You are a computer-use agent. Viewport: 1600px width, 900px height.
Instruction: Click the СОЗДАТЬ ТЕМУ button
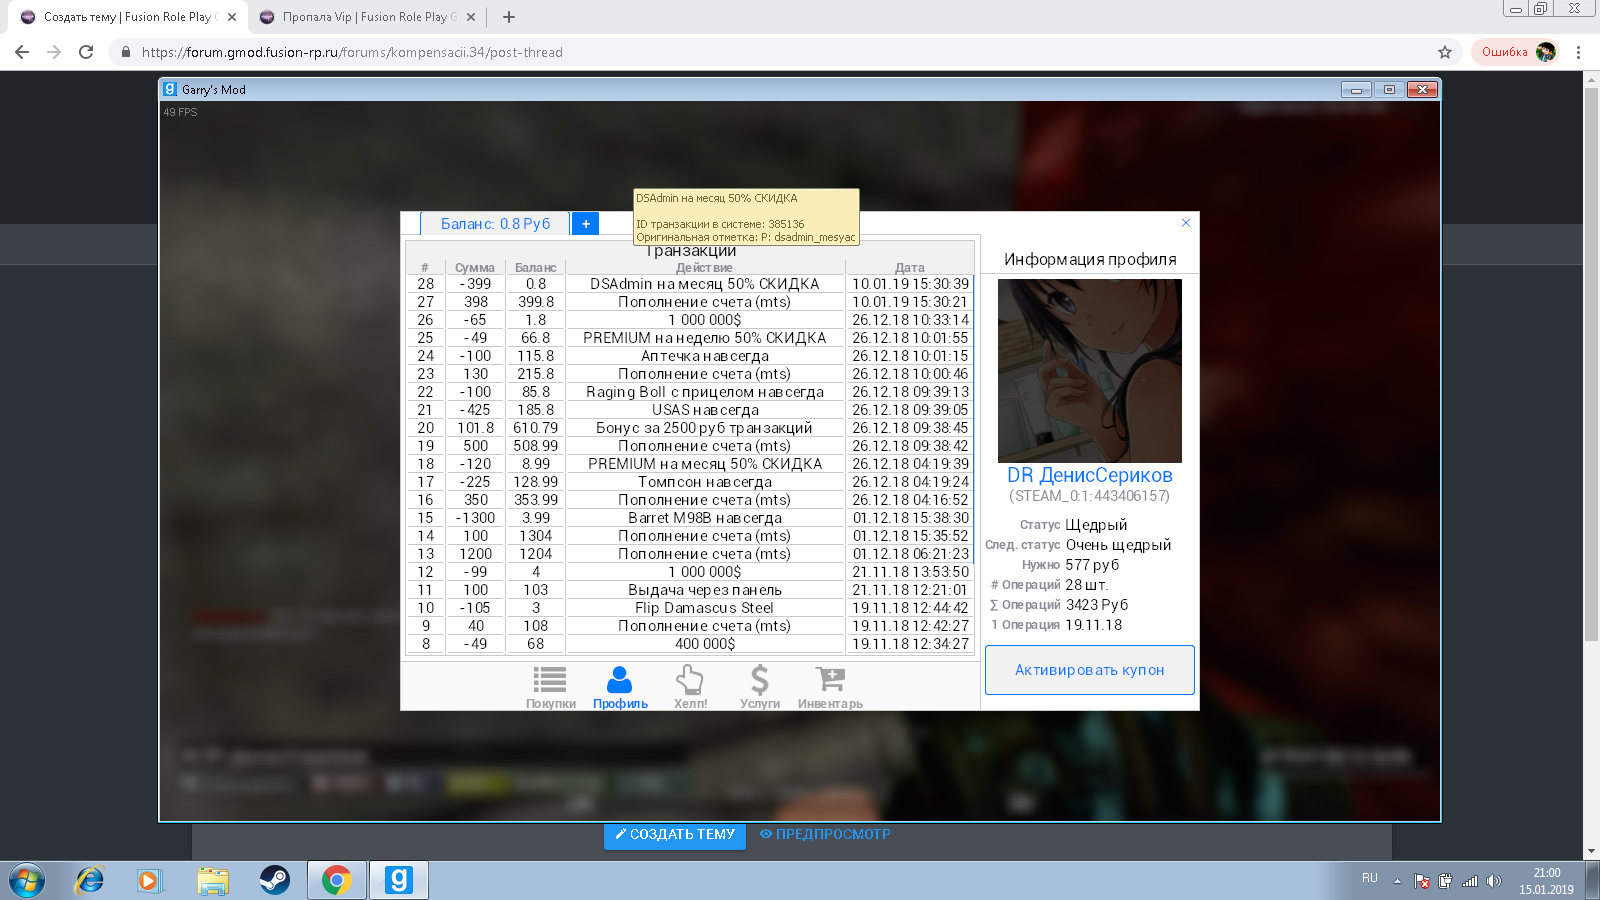coord(675,835)
